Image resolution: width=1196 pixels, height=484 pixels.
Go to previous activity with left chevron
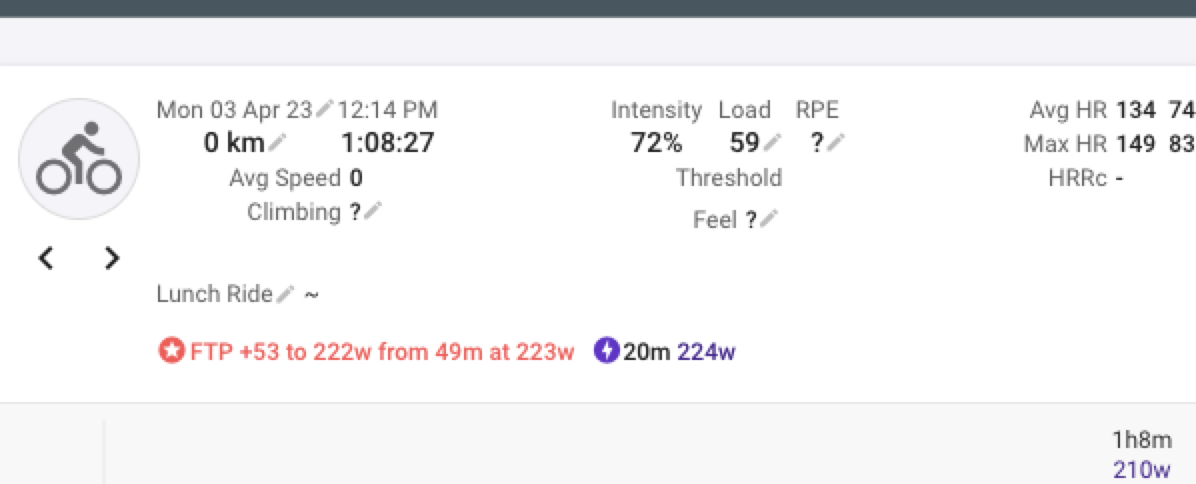click(47, 259)
